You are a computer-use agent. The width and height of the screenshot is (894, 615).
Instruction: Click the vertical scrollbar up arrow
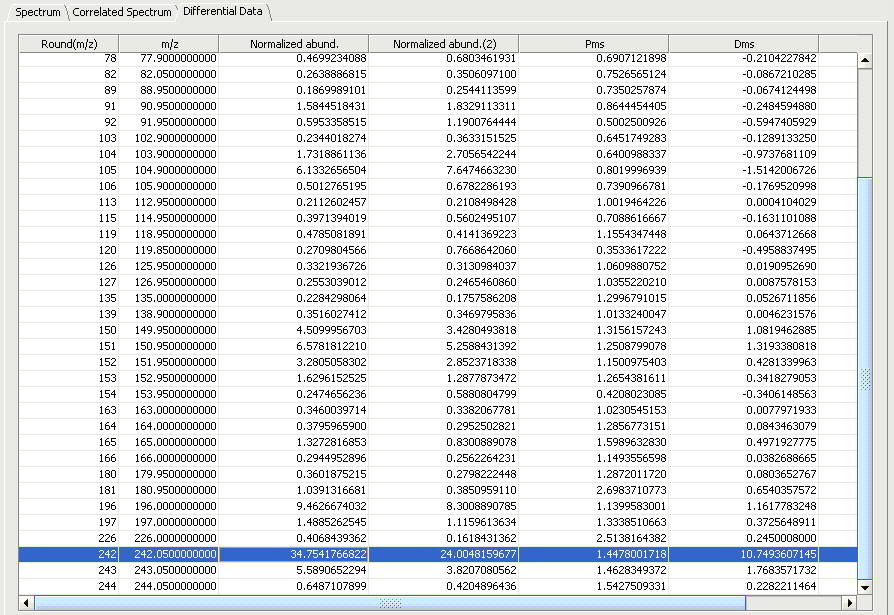(866, 60)
